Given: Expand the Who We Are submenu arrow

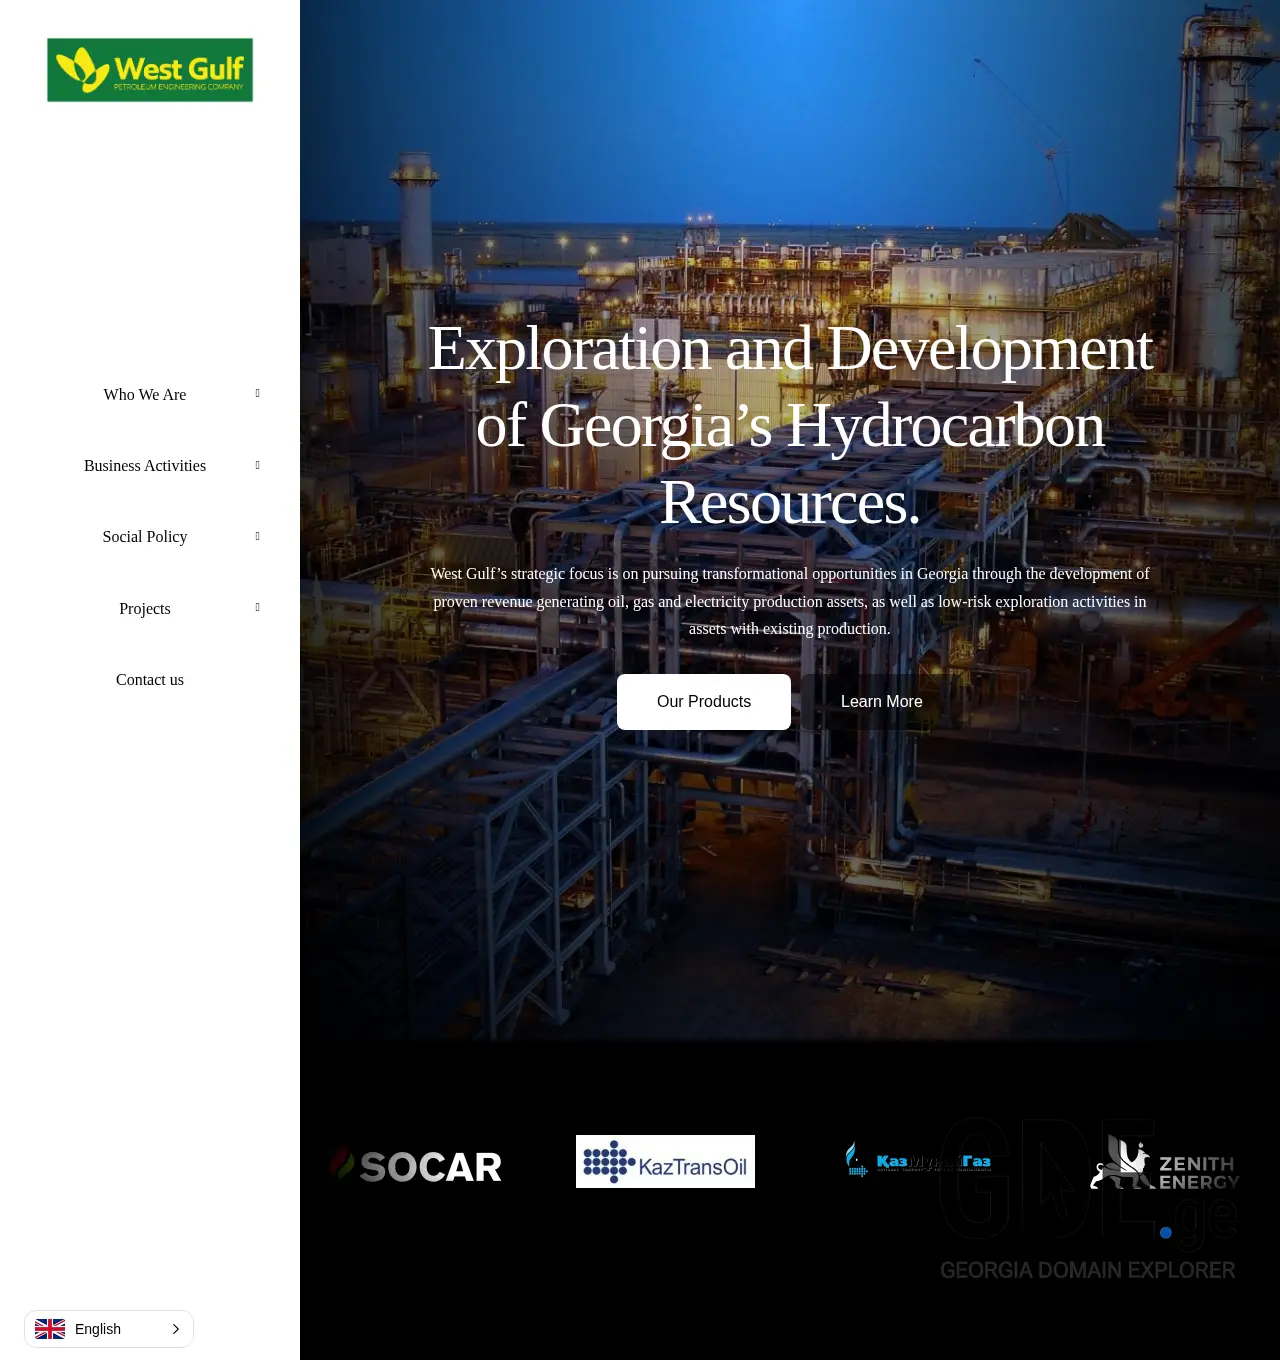Looking at the screenshot, I should tap(257, 393).
